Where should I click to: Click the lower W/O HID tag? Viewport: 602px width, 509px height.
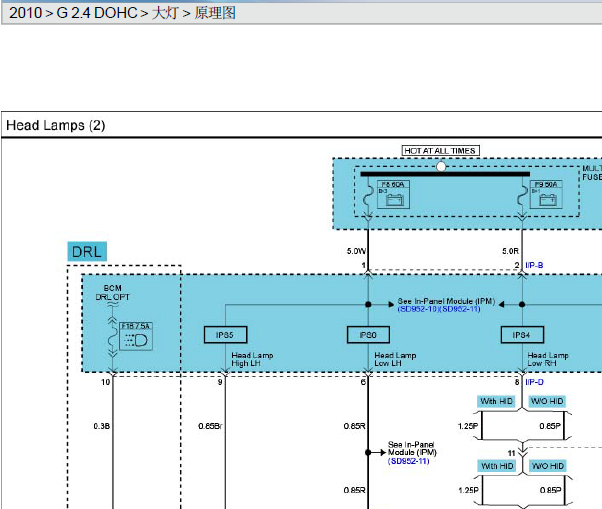click(x=547, y=466)
